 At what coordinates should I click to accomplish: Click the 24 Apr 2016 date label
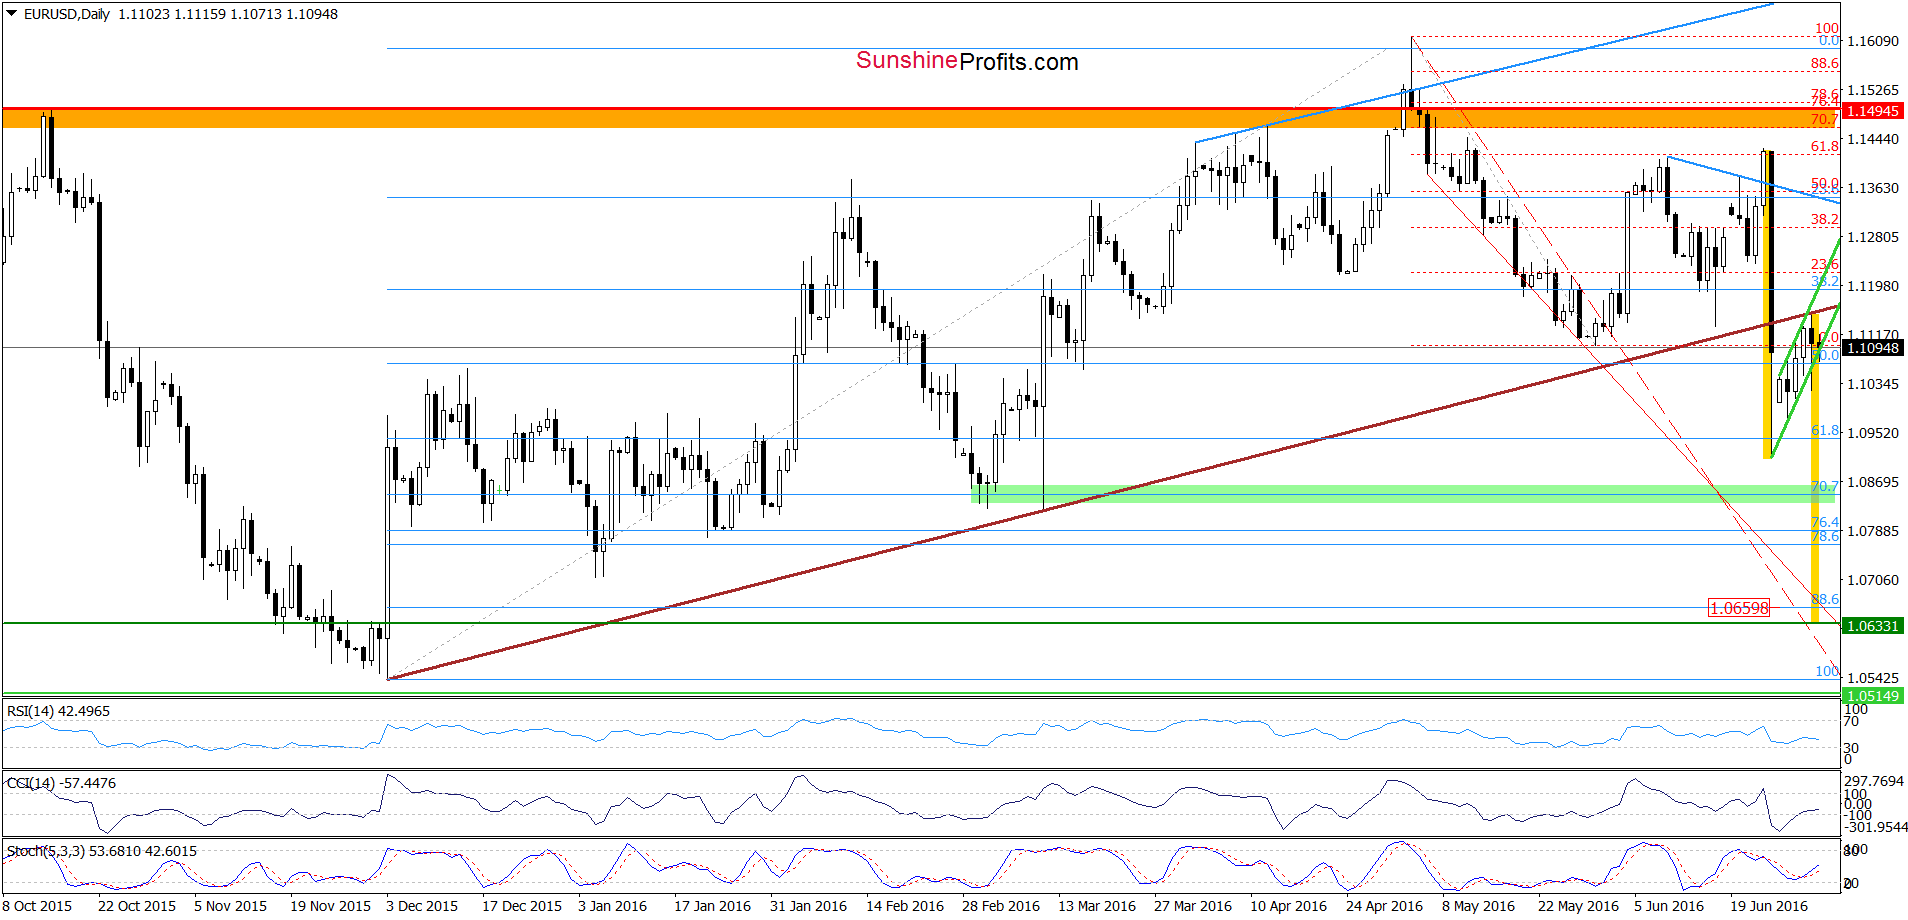coord(1385,906)
